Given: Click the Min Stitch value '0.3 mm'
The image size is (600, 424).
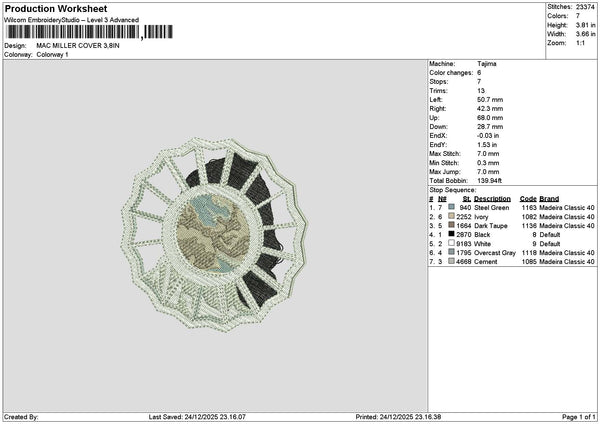Looking at the screenshot, I should [x=488, y=163].
